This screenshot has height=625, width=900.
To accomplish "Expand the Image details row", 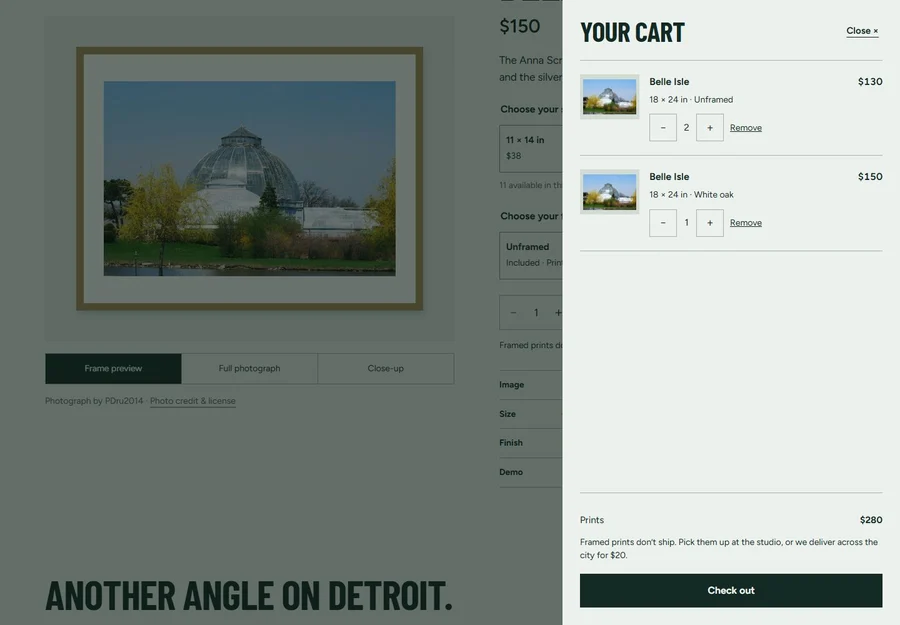I will (531, 385).
